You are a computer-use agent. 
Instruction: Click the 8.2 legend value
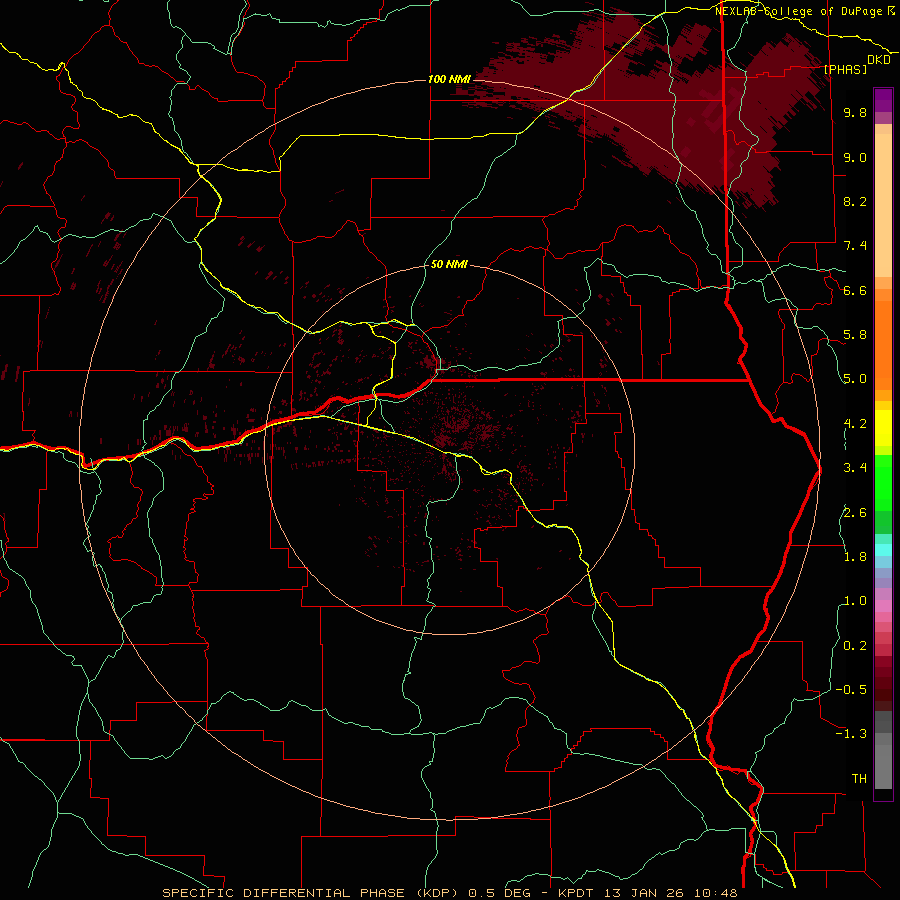(x=855, y=201)
